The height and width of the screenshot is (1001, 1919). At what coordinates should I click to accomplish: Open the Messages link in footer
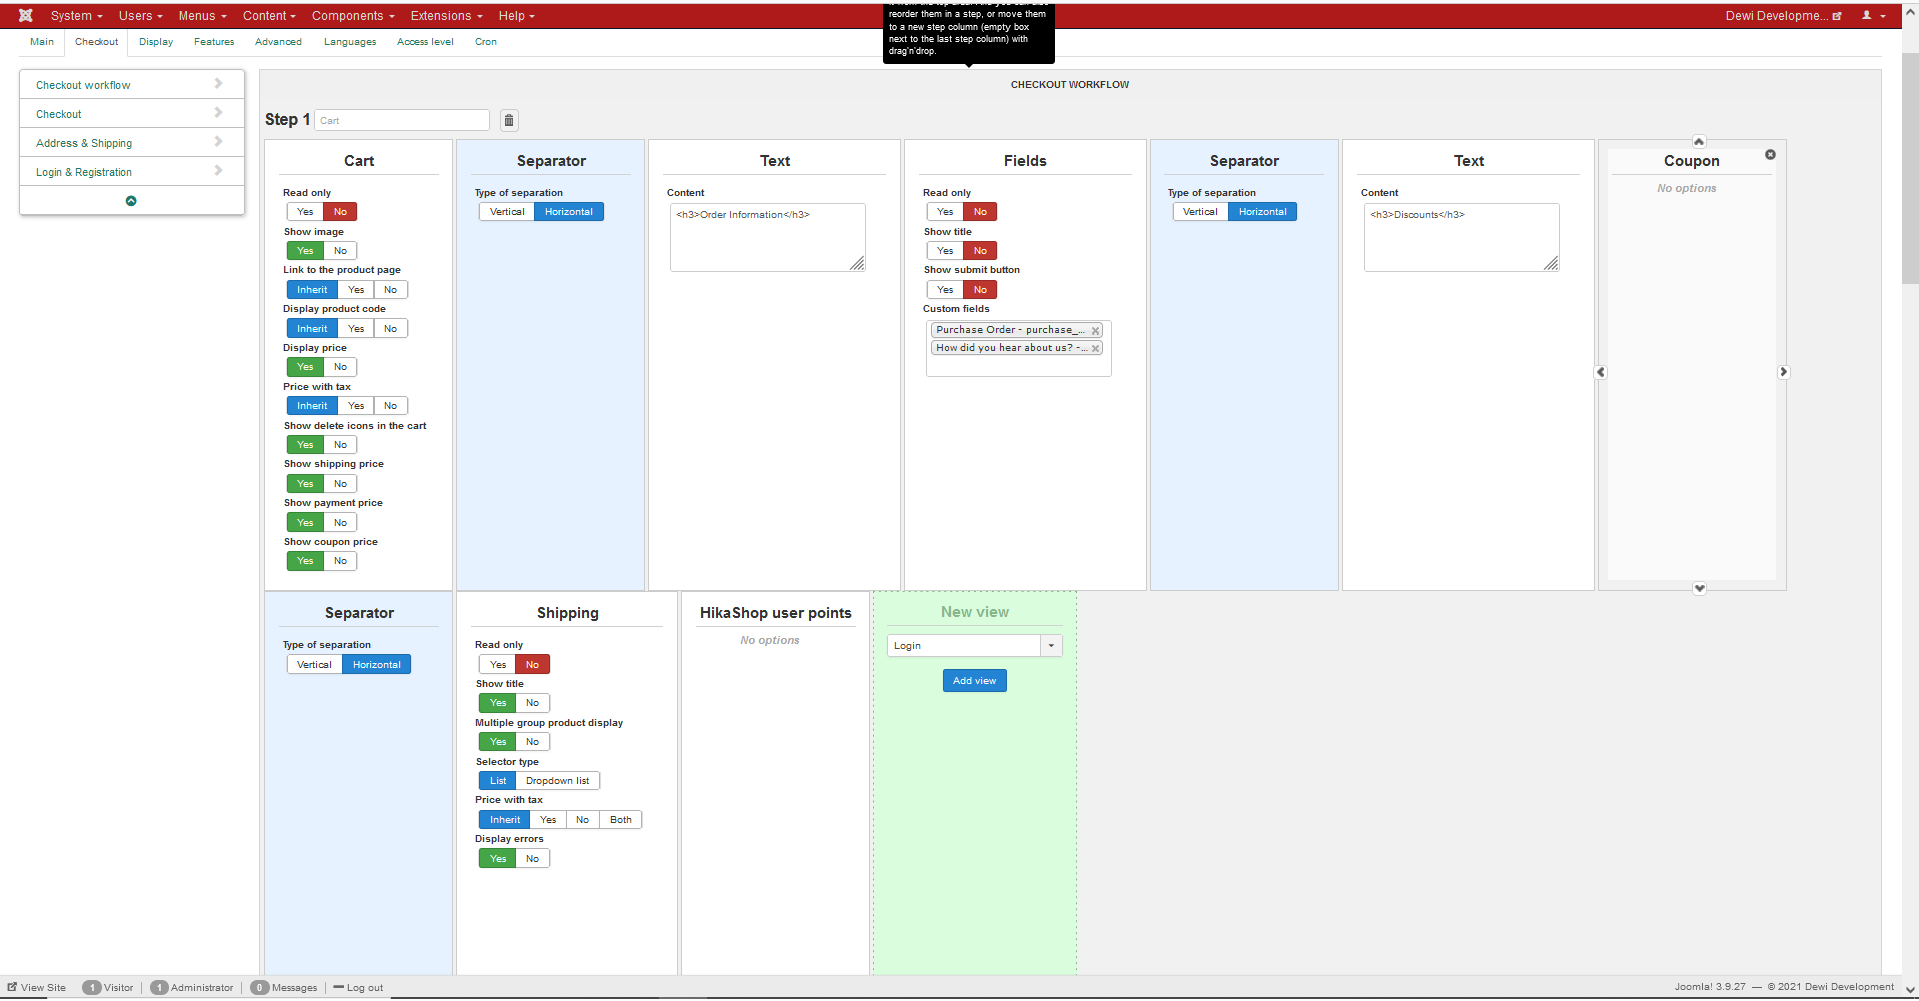(294, 988)
